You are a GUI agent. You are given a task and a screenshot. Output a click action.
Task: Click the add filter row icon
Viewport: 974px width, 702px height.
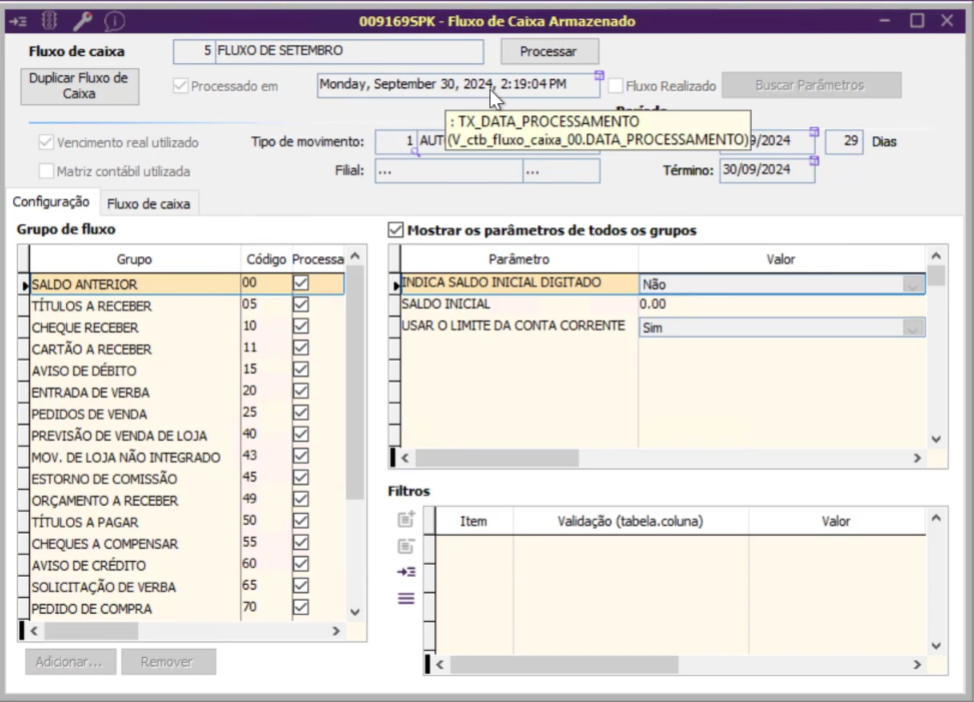pos(406,519)
